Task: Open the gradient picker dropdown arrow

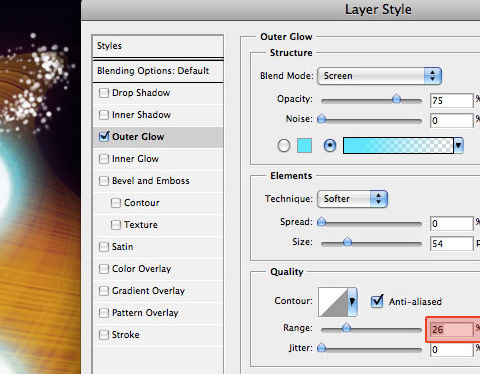Action: 459,146
